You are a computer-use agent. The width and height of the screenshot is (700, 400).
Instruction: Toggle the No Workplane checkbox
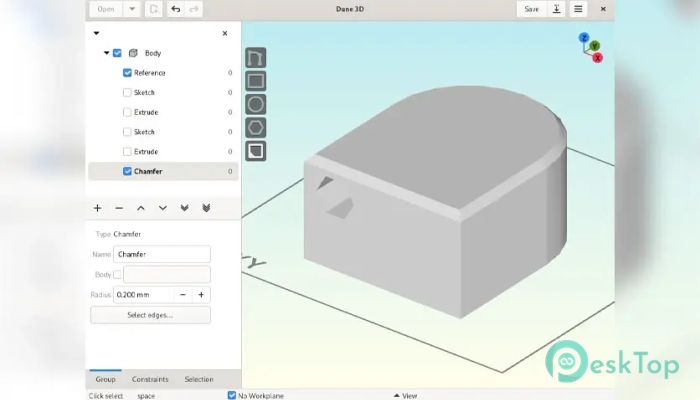(232, 395)
